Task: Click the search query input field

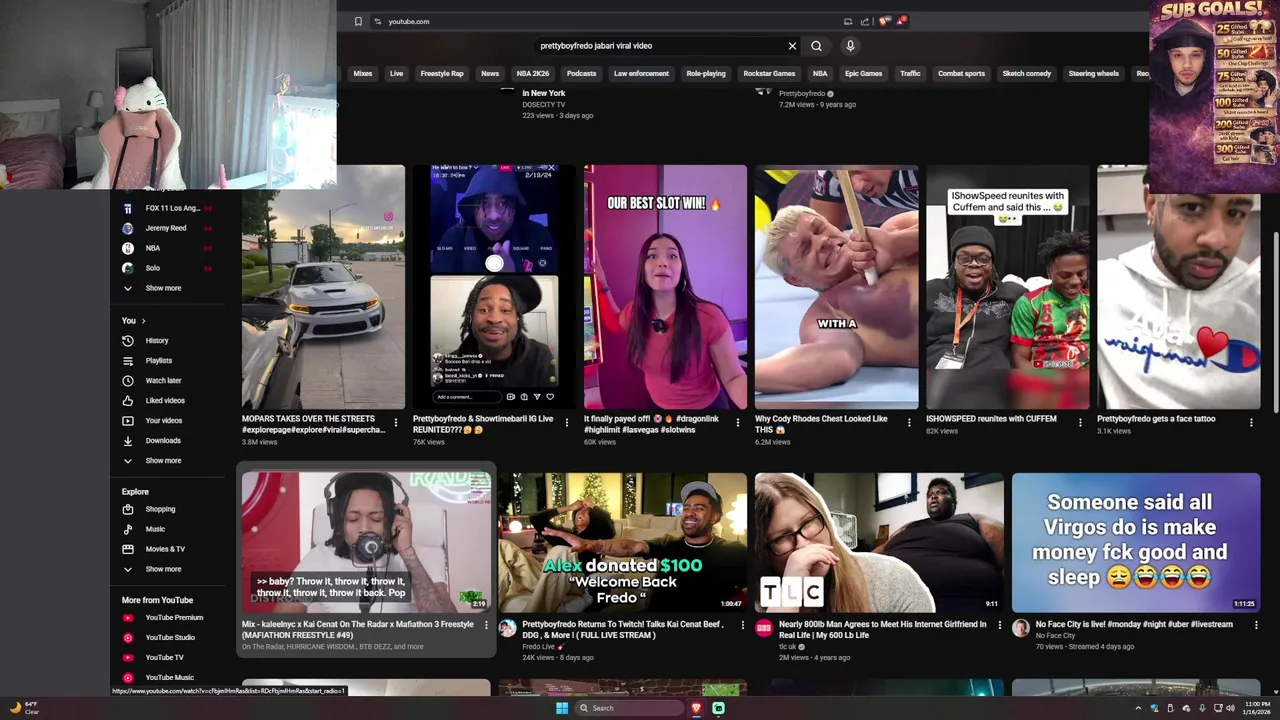Action: click(660, 46)
